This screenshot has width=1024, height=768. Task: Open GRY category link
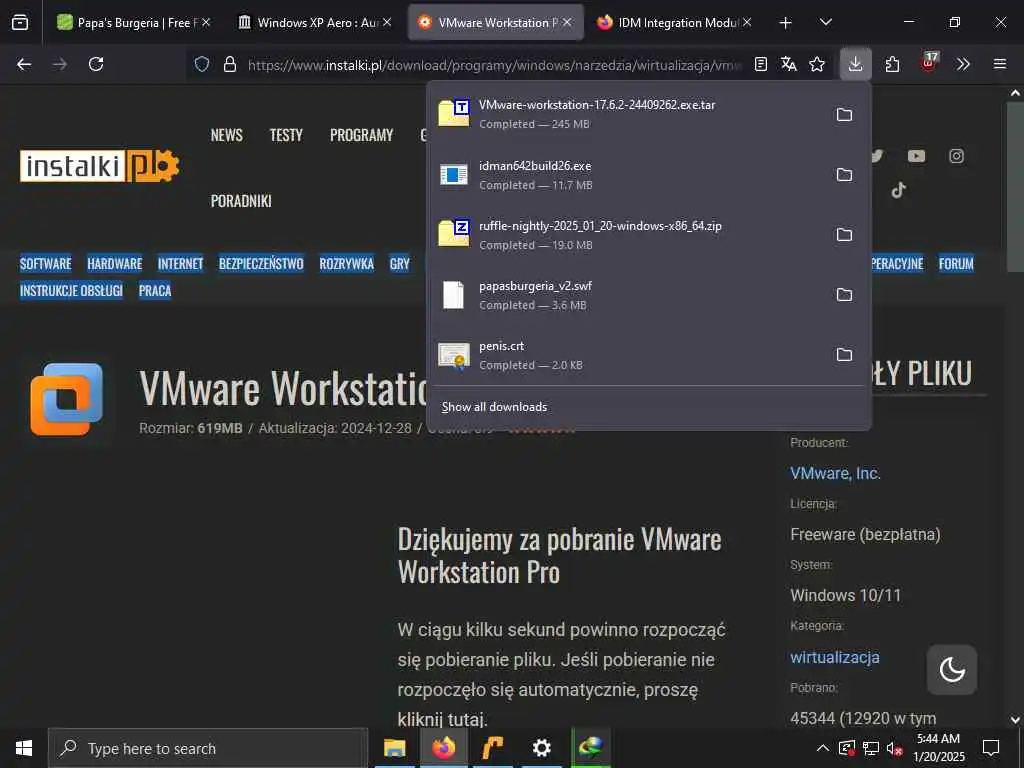pos(400,264)
